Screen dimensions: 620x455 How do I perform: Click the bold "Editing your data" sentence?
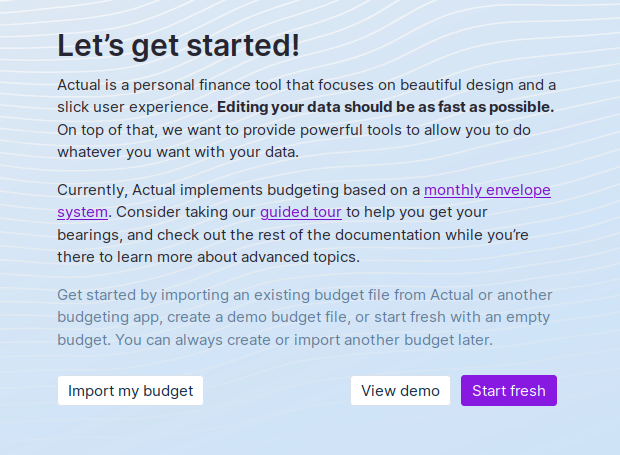(385, 107)
